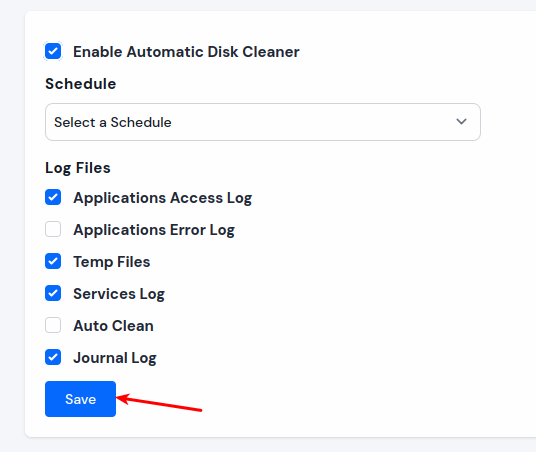Click the 'Auto Clean' label text

(113, 326)
